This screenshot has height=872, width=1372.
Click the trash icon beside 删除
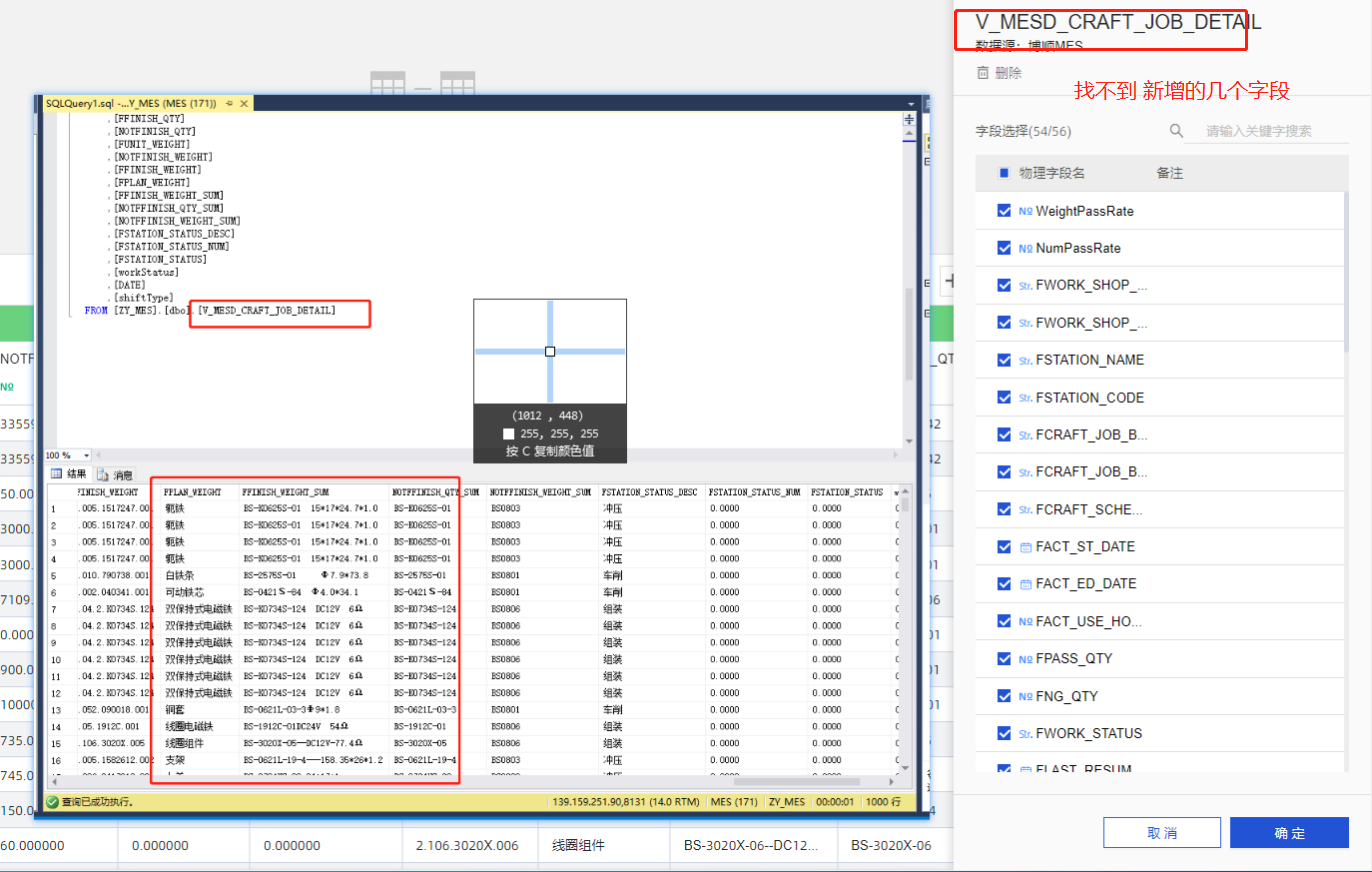[983, 73]
